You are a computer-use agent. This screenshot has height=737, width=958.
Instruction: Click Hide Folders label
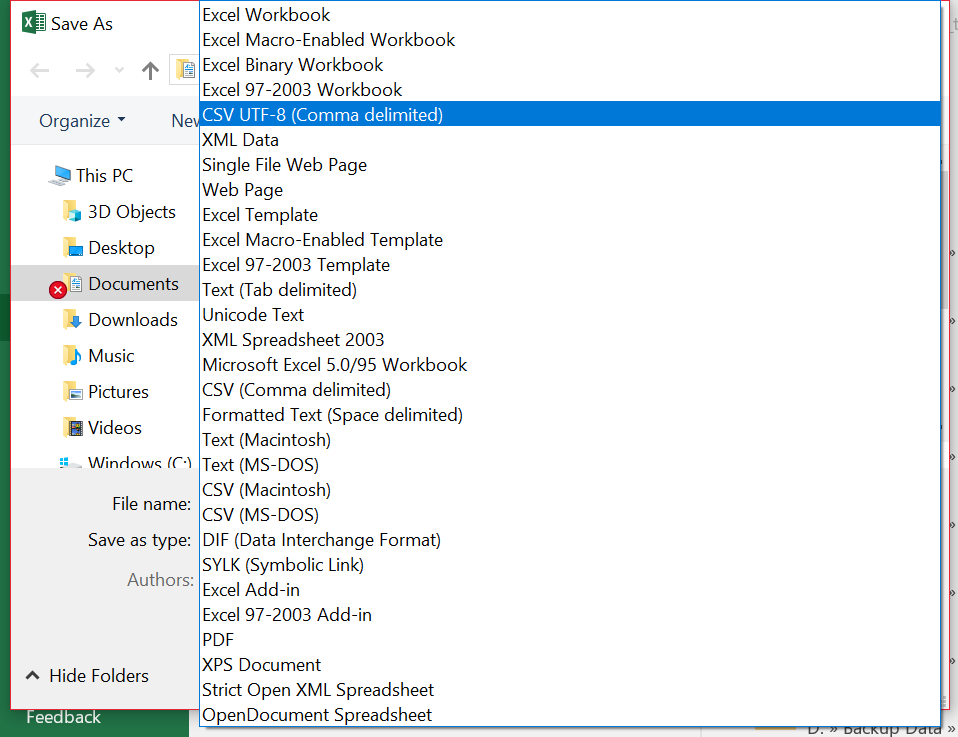click(x=99, y=675)
